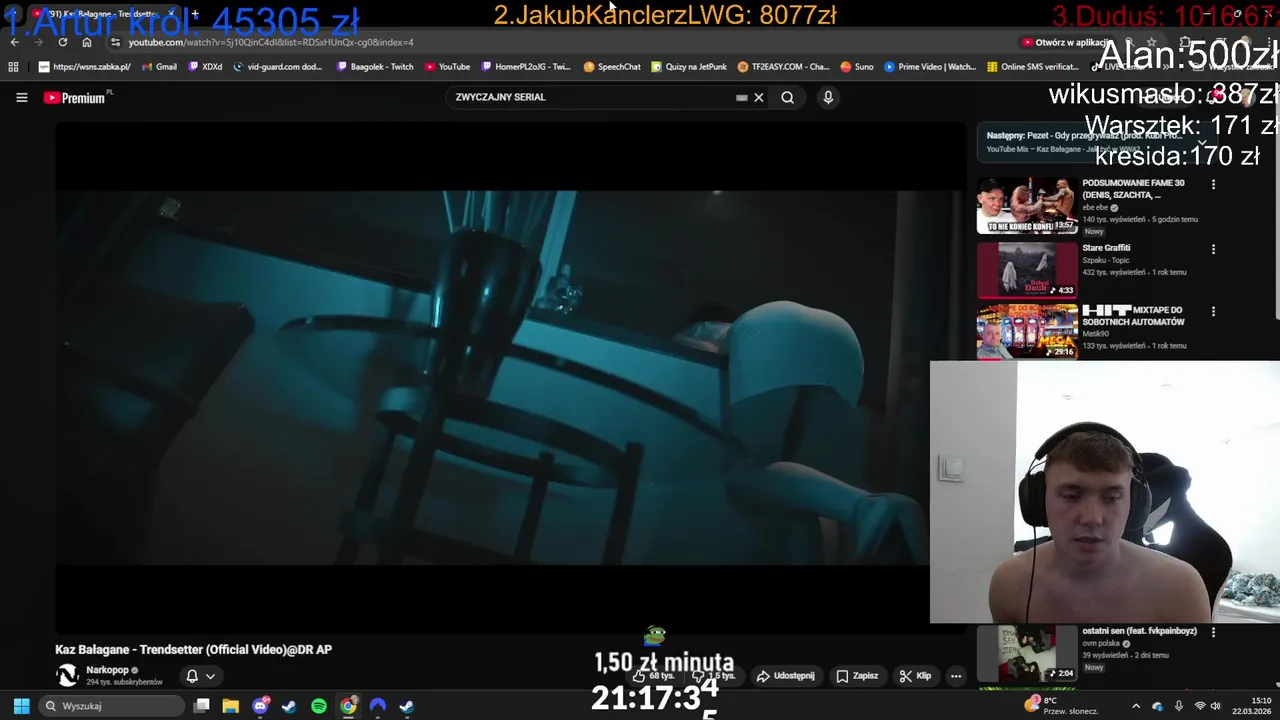Click the magnifying glass search button

pyautogui.click(x=788, y=97)
